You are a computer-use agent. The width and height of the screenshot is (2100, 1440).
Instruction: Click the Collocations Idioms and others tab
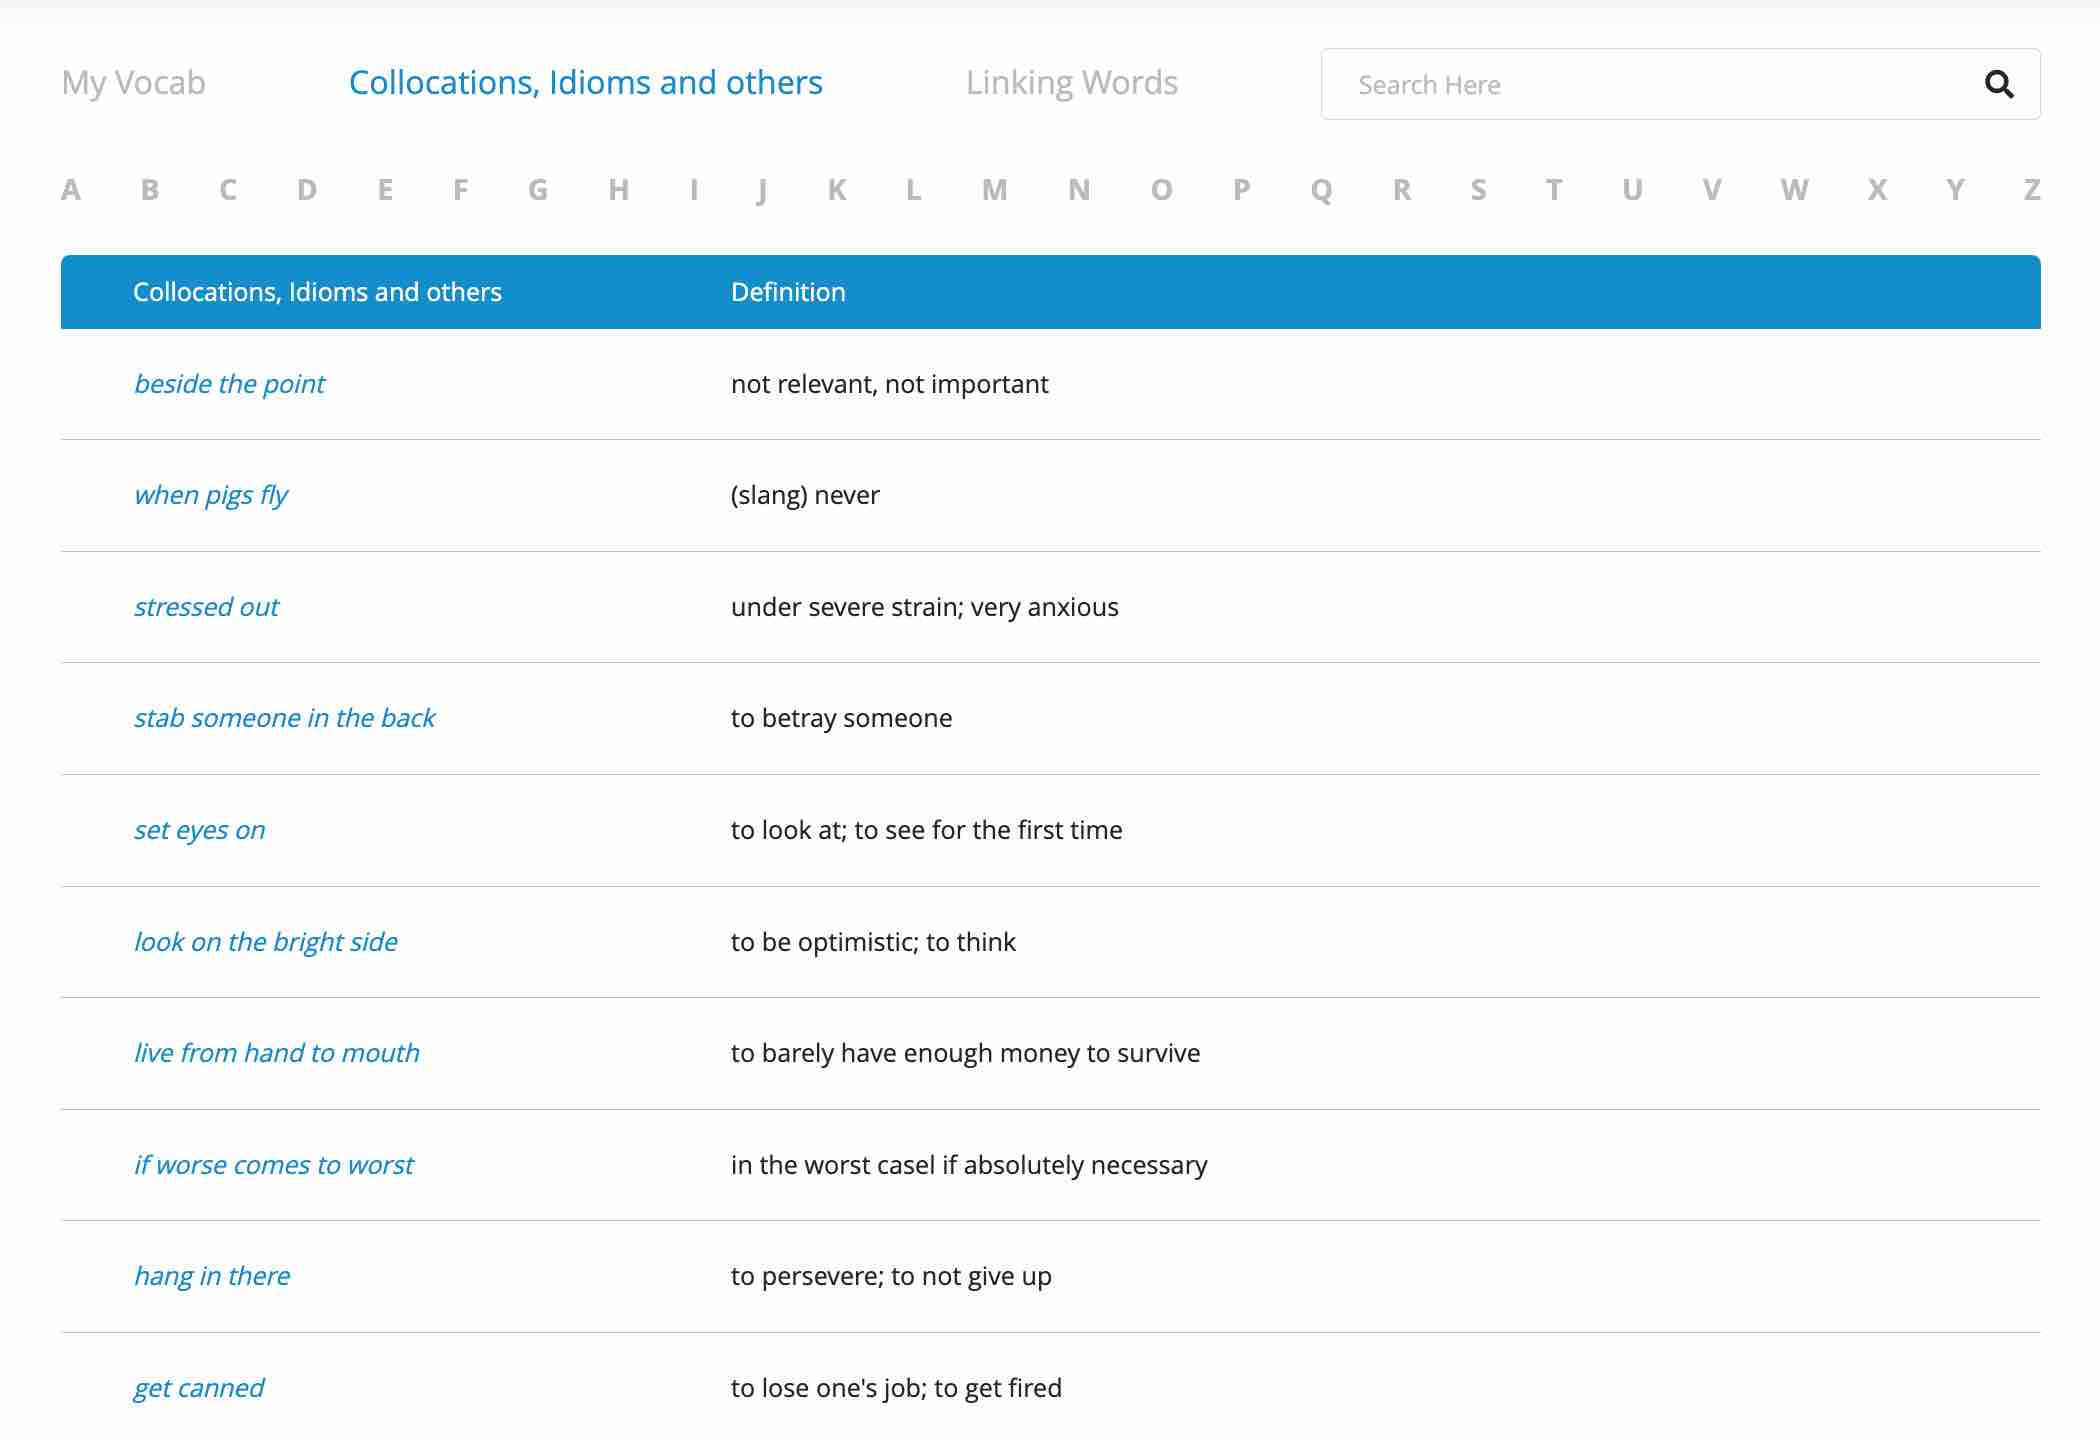[x=586, y=81]
